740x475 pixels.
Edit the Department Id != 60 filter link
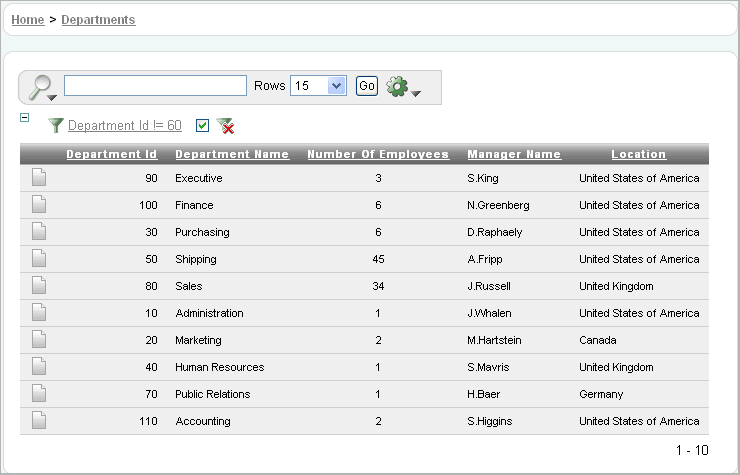(x=125, y=126)
